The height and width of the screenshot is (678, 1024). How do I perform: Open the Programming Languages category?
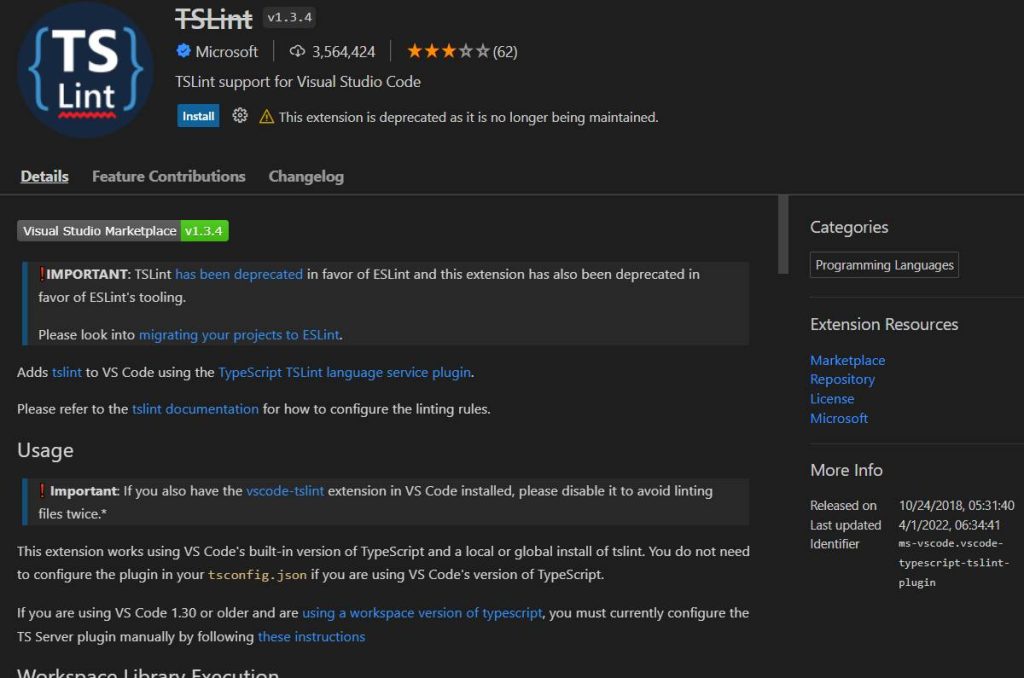[x=883, y=264]
